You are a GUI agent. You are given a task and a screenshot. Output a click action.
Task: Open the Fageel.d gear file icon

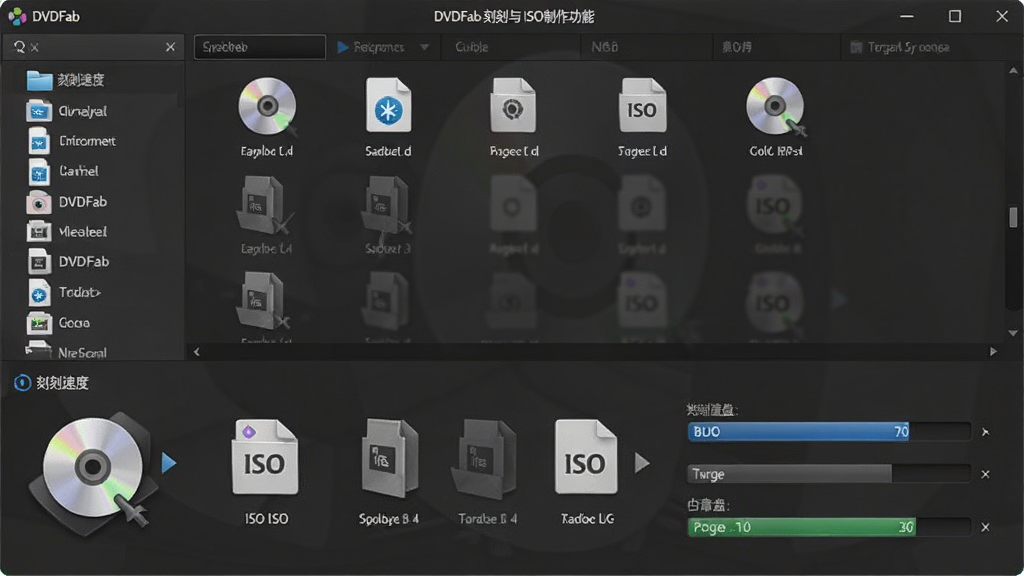point(513,106)
